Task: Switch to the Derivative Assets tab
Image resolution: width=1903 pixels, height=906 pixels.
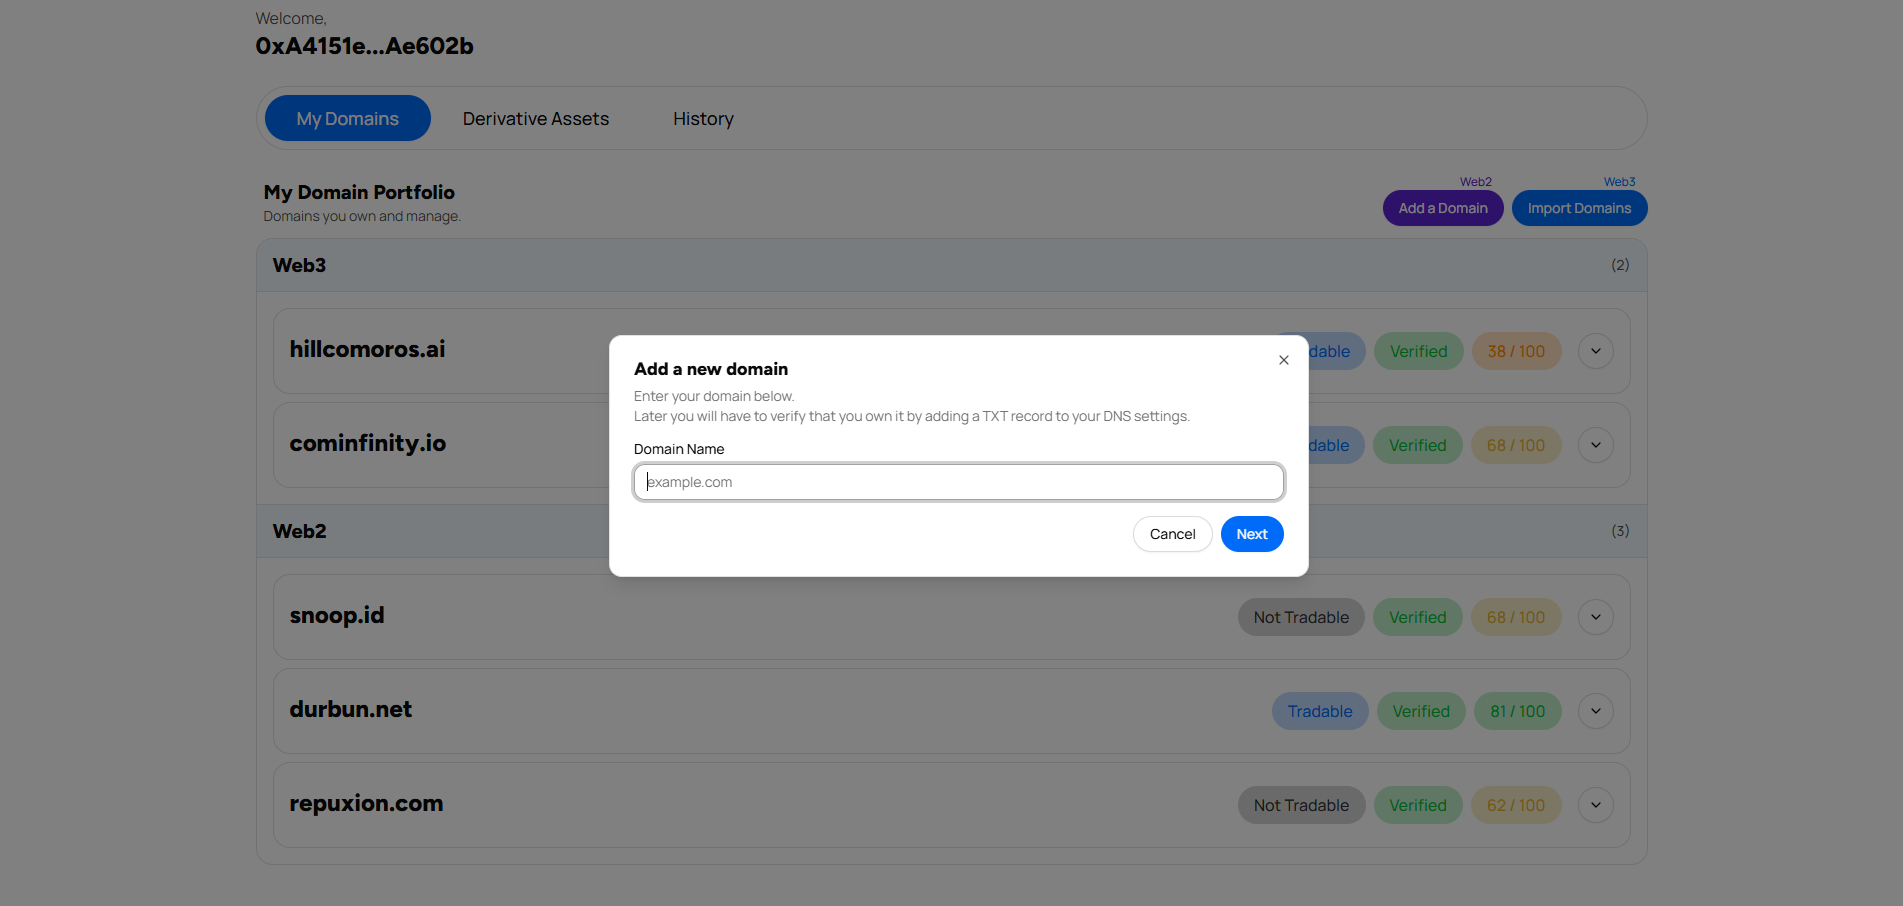Action: point(535,119)
